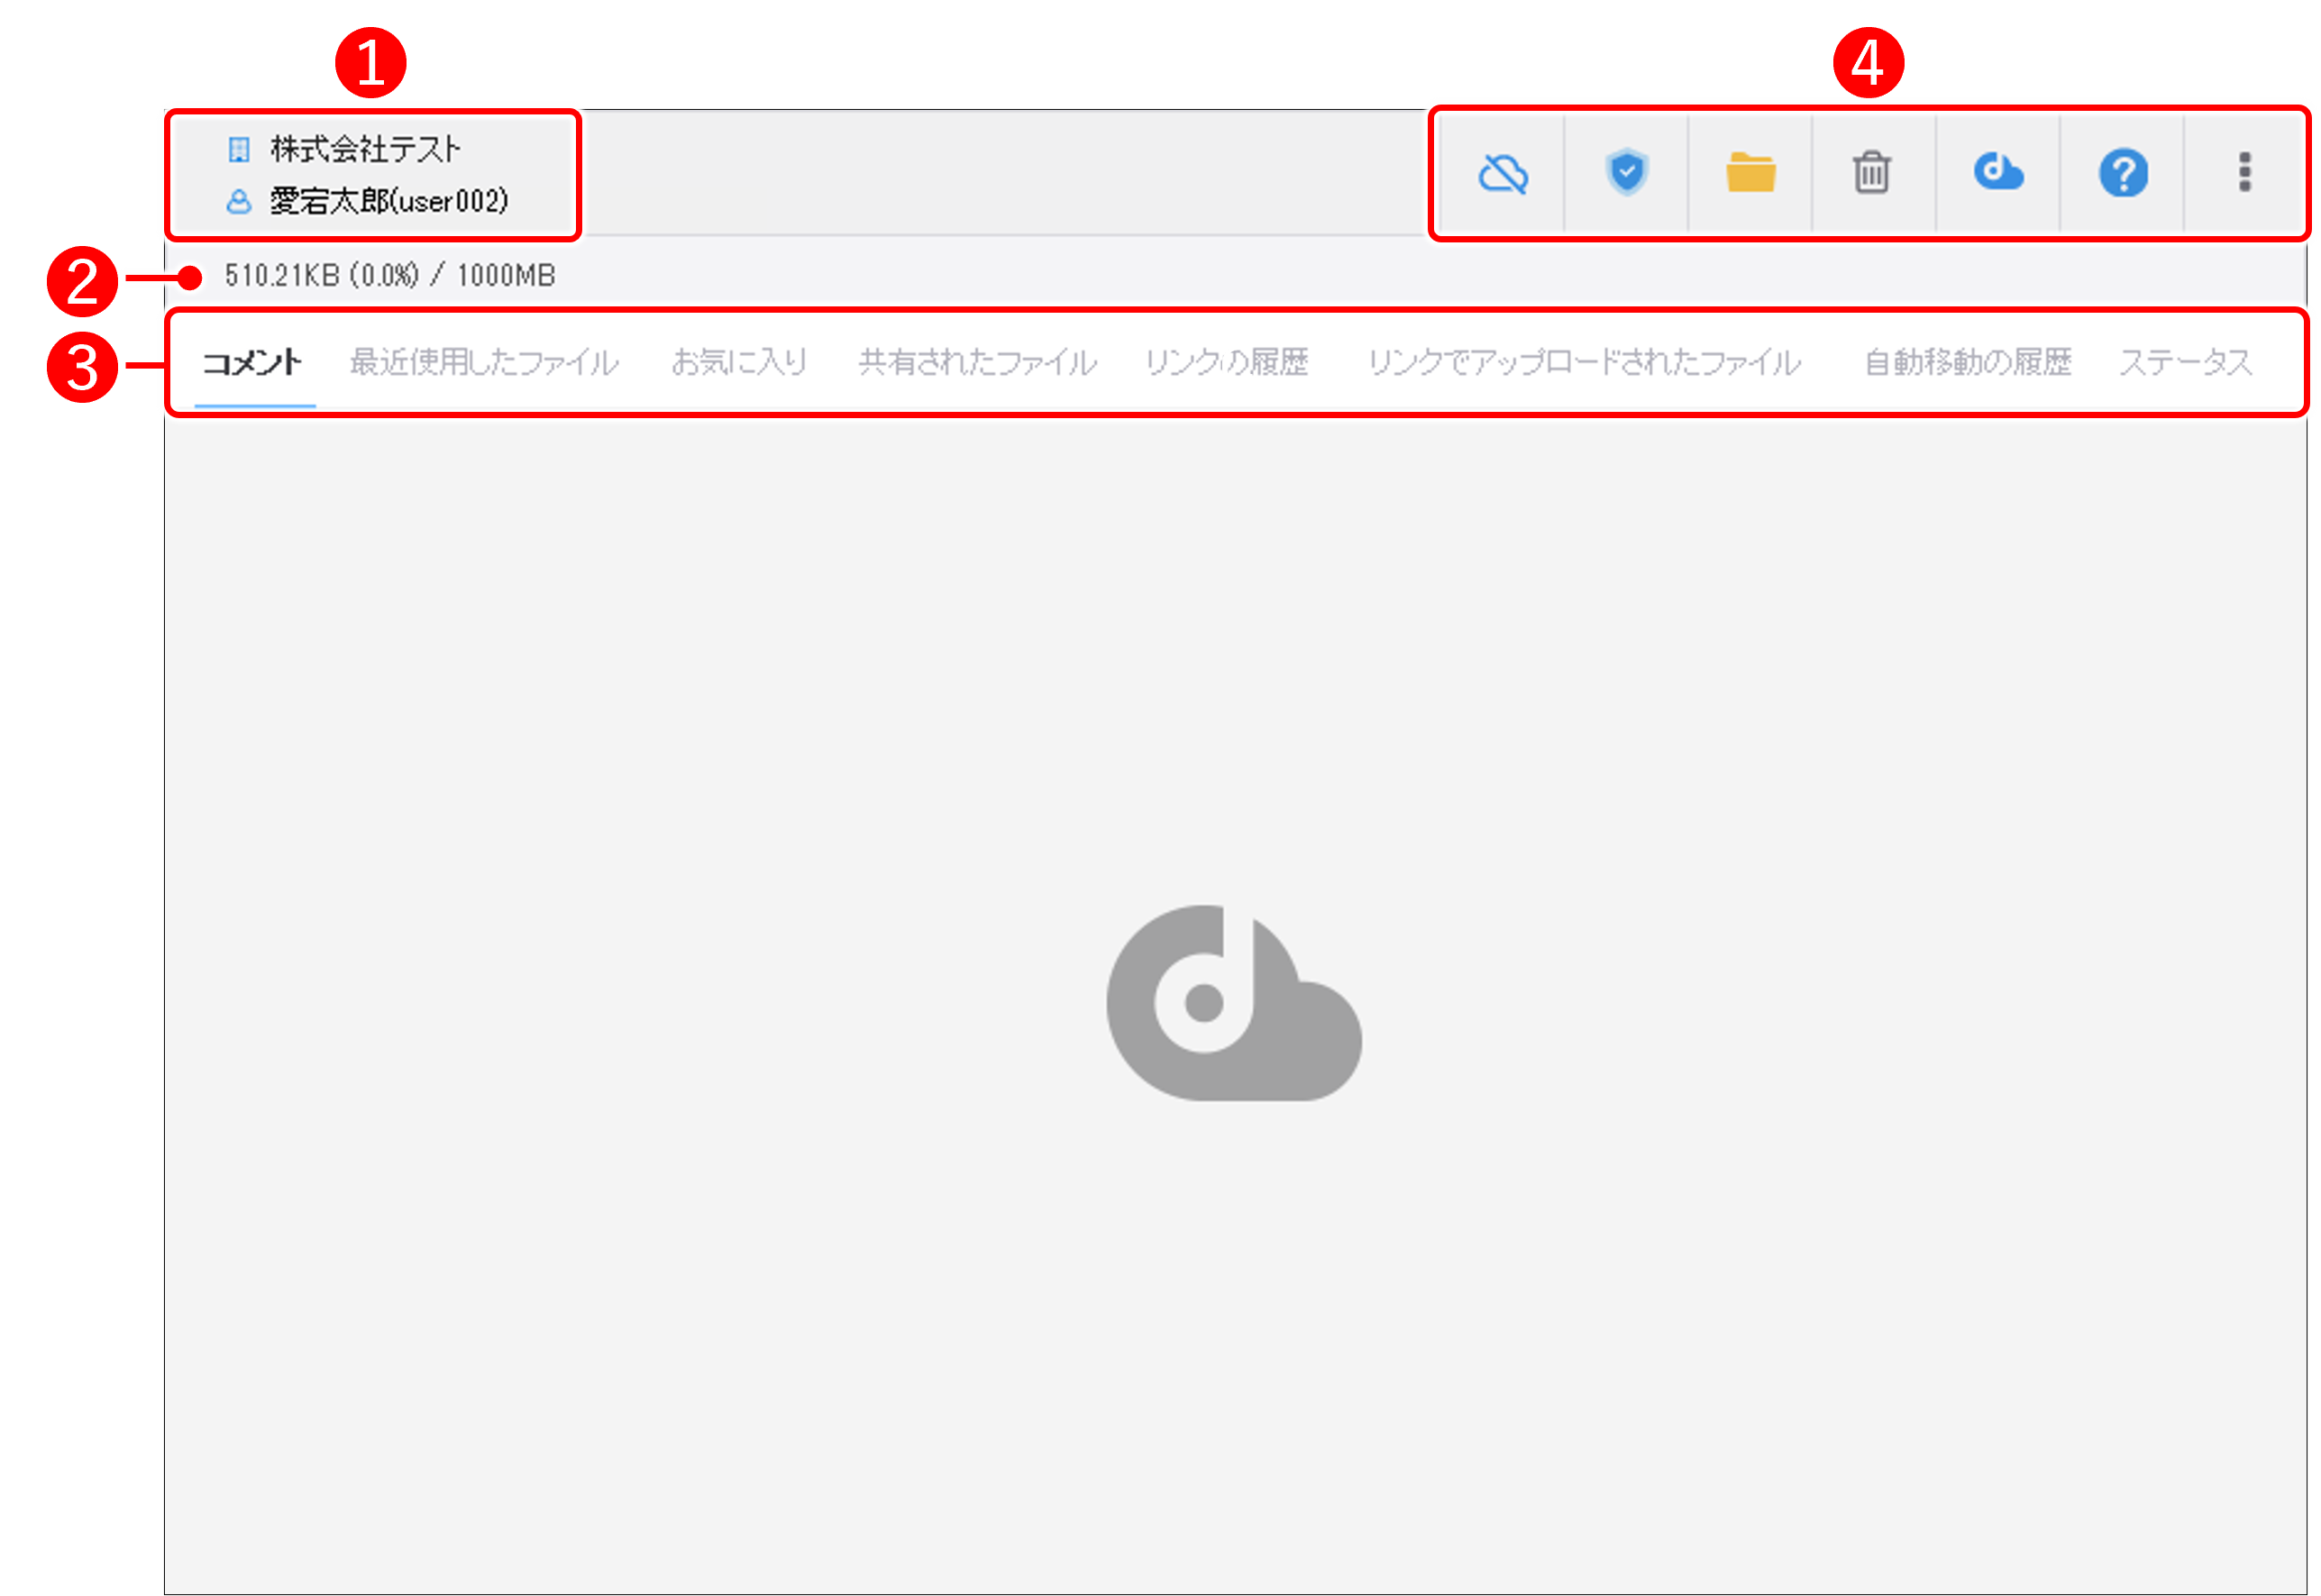Screen dimensions: 2321x1596
Task: Open the help question mark icon
Action: click(x=2122, y=173)
